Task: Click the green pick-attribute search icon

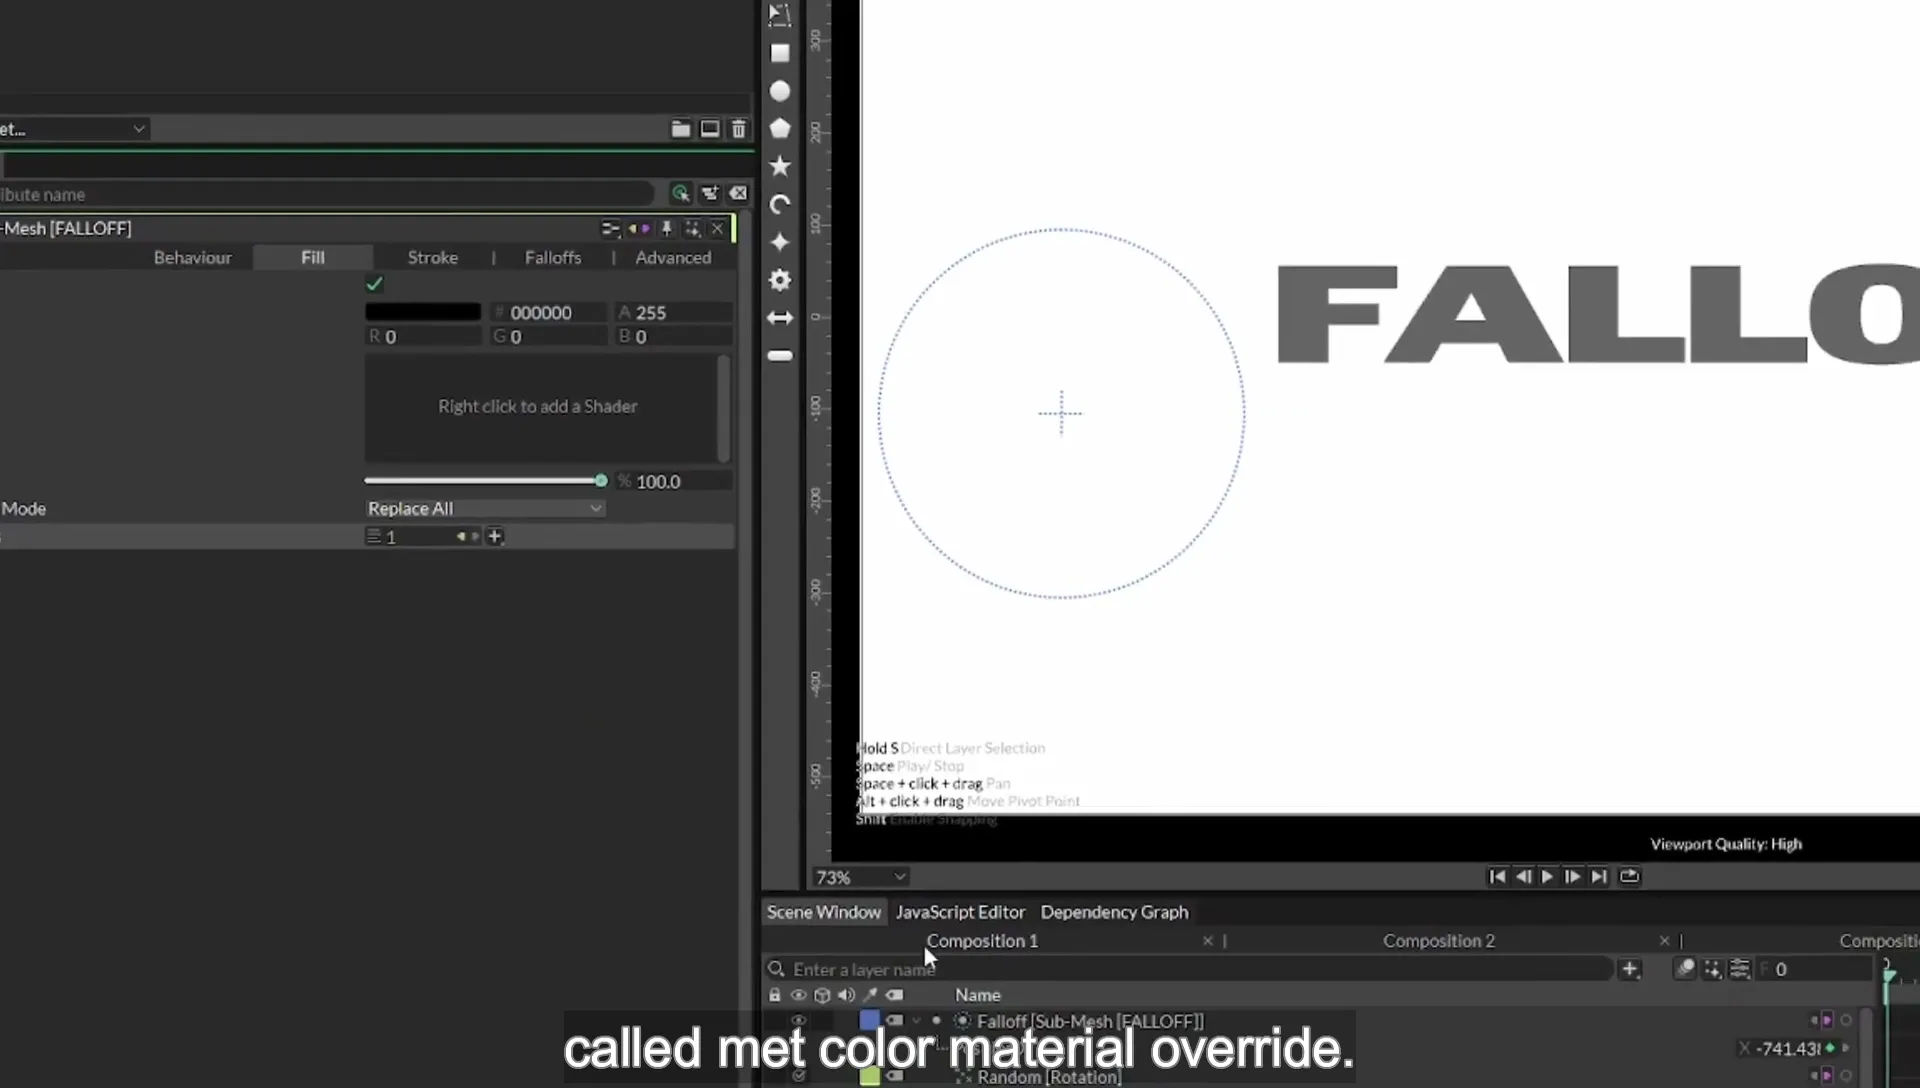Action: [x=680, y=194]
